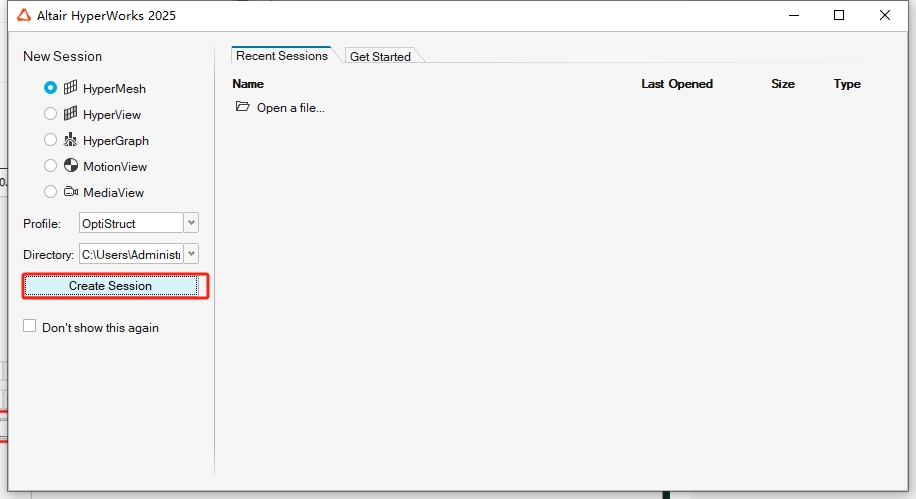Open the Directory dropdown arrow
Image resolution: width=916 pixels, height=499 pixels.
pos(191,254)
